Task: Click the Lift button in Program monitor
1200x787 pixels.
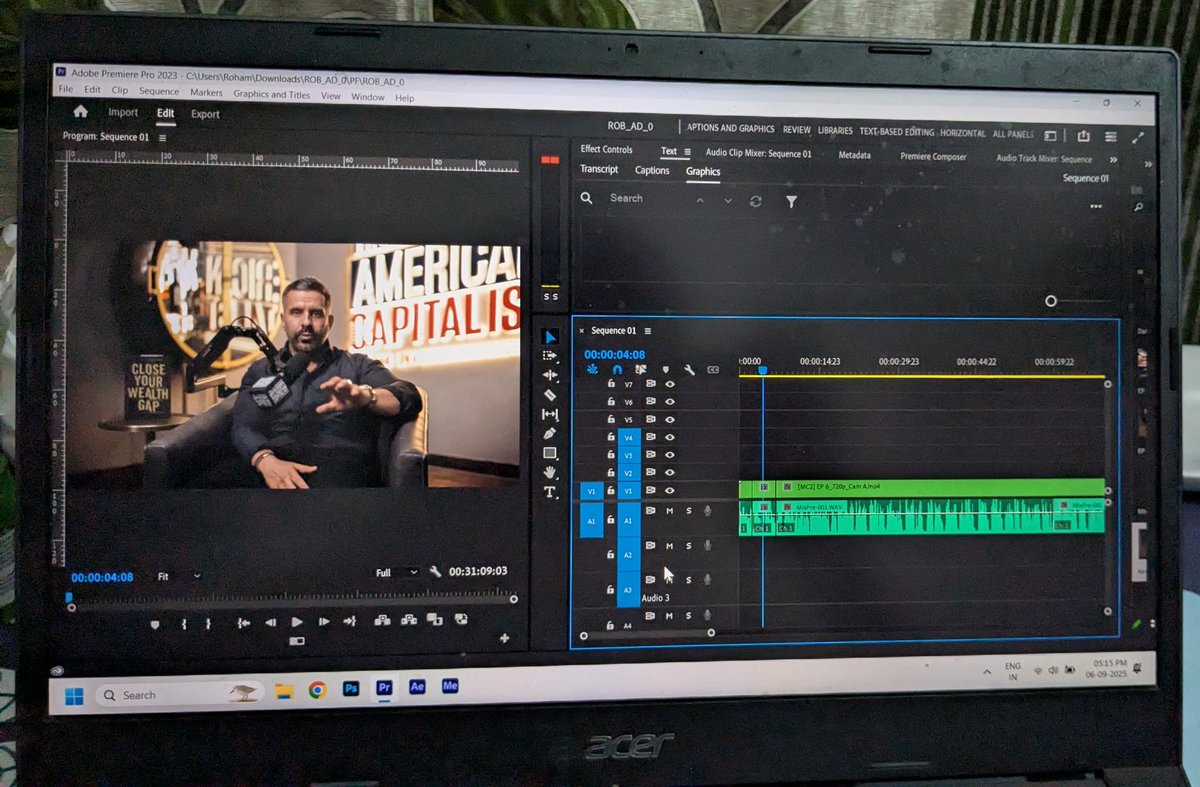Action: click(382, 620)
